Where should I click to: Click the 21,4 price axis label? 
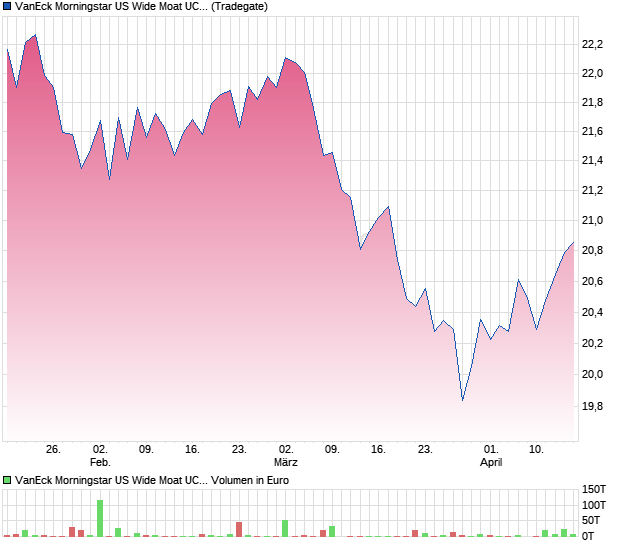592,161
